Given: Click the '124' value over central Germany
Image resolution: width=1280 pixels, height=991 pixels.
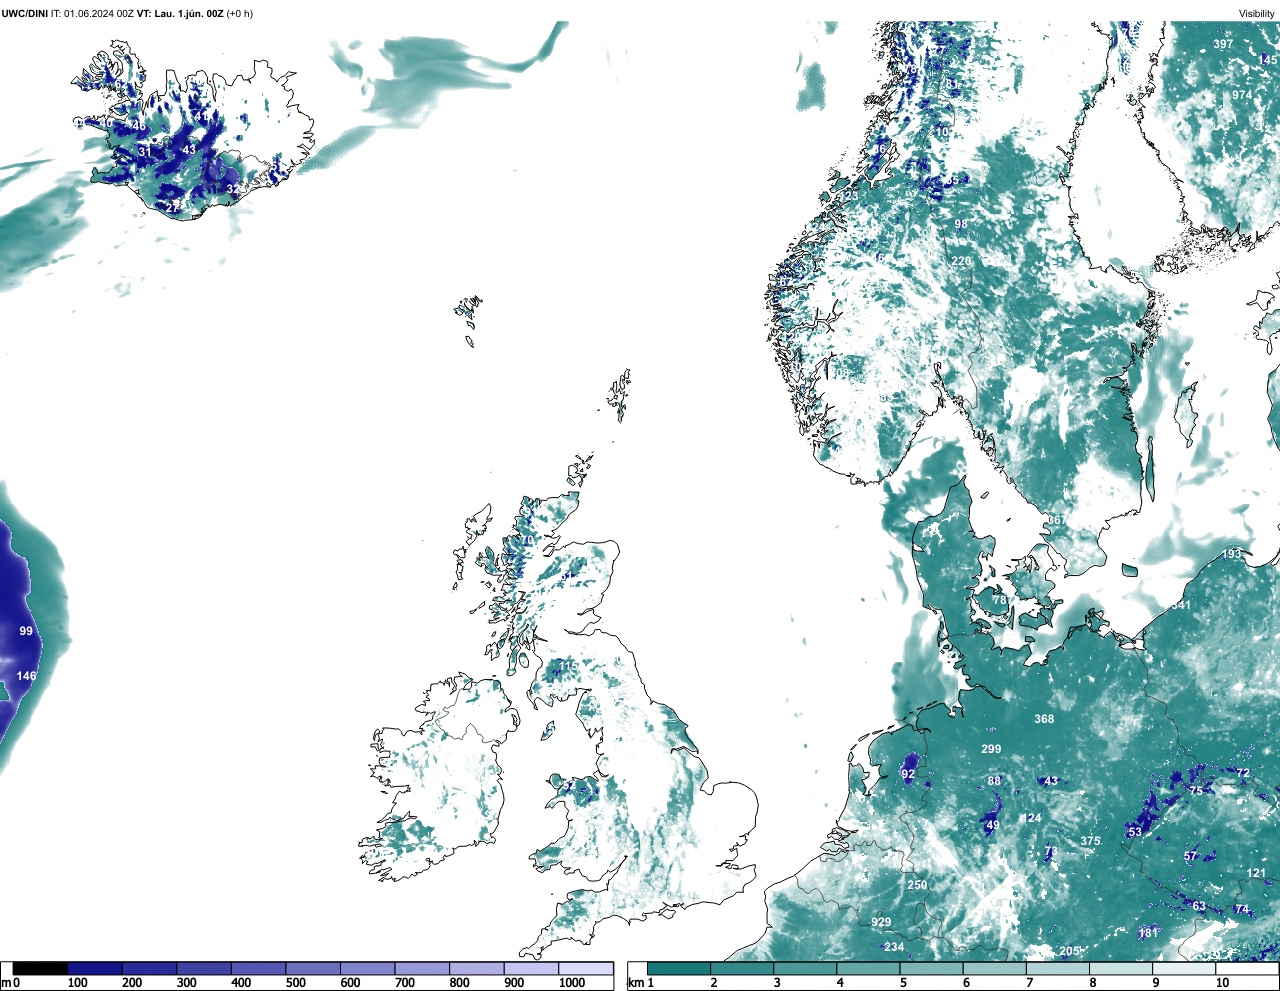Looking at the screenshot, I should 1032,818.
